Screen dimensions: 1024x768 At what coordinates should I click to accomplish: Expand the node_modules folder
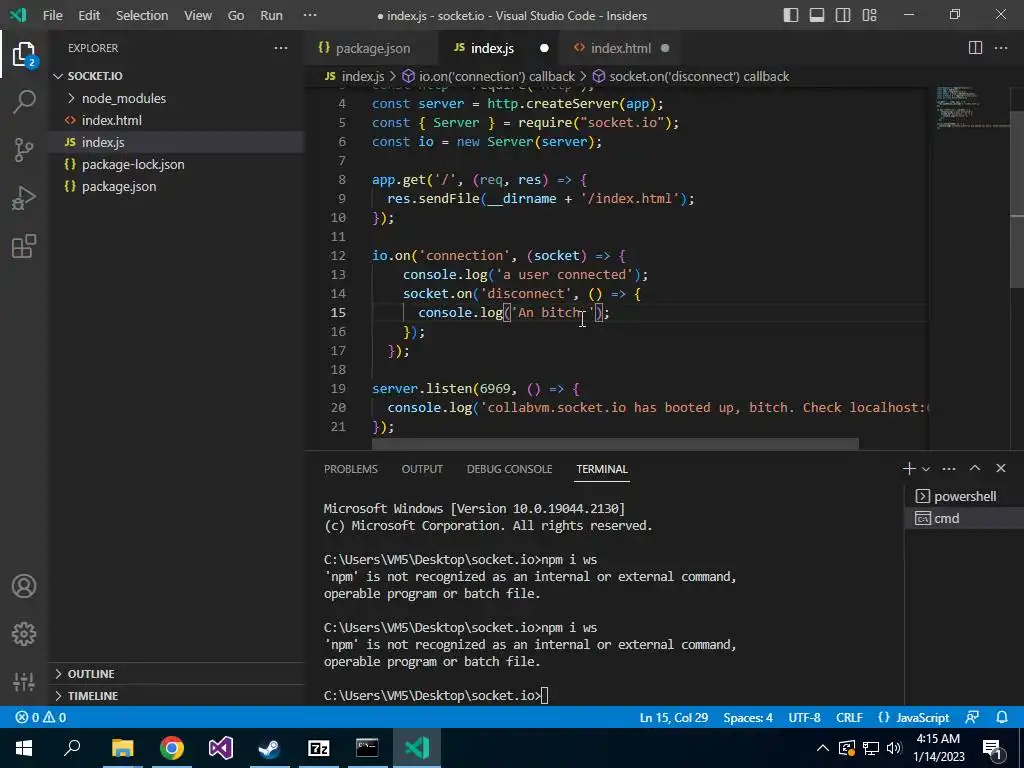[176, 98]
